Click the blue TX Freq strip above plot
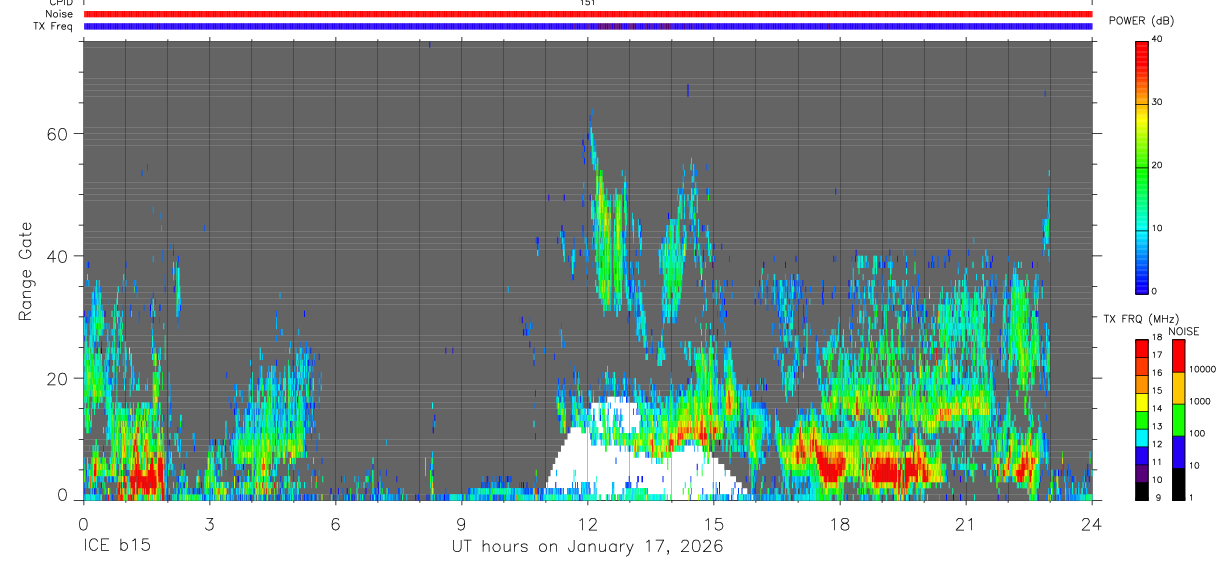1228x567 pixels. click(x=588, y=27)
